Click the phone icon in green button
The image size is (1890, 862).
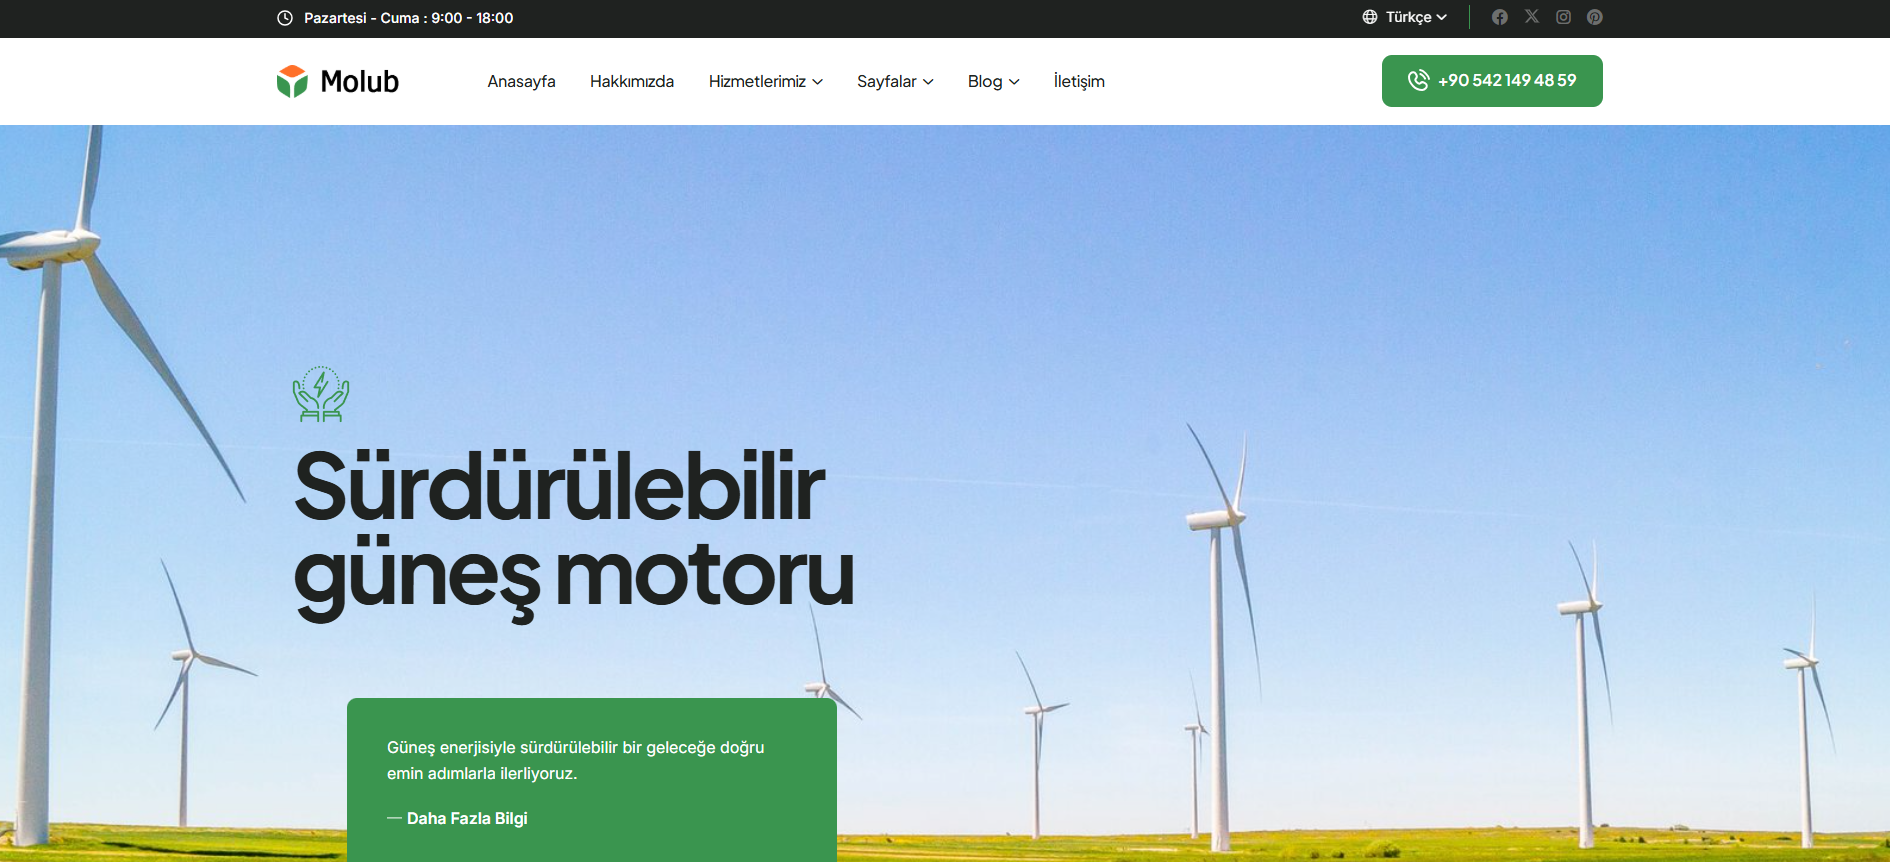point(1418,81)
